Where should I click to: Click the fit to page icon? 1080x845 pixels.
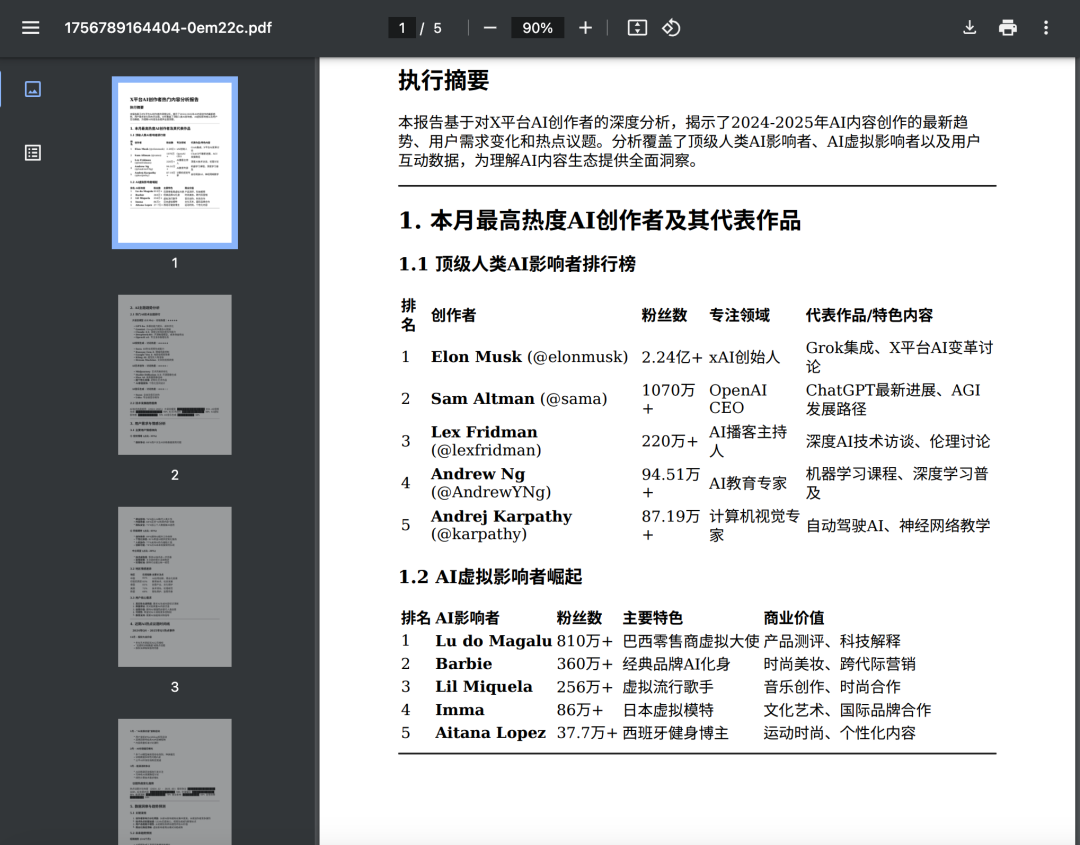(x=637, y=28)
